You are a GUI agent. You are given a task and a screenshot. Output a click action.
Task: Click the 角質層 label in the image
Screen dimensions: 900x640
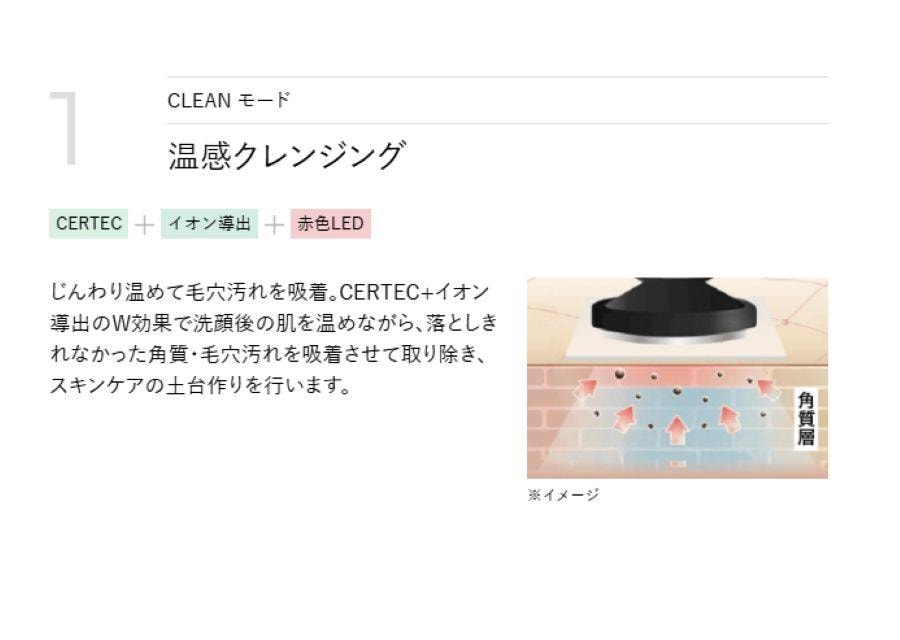tap(806, 420)
